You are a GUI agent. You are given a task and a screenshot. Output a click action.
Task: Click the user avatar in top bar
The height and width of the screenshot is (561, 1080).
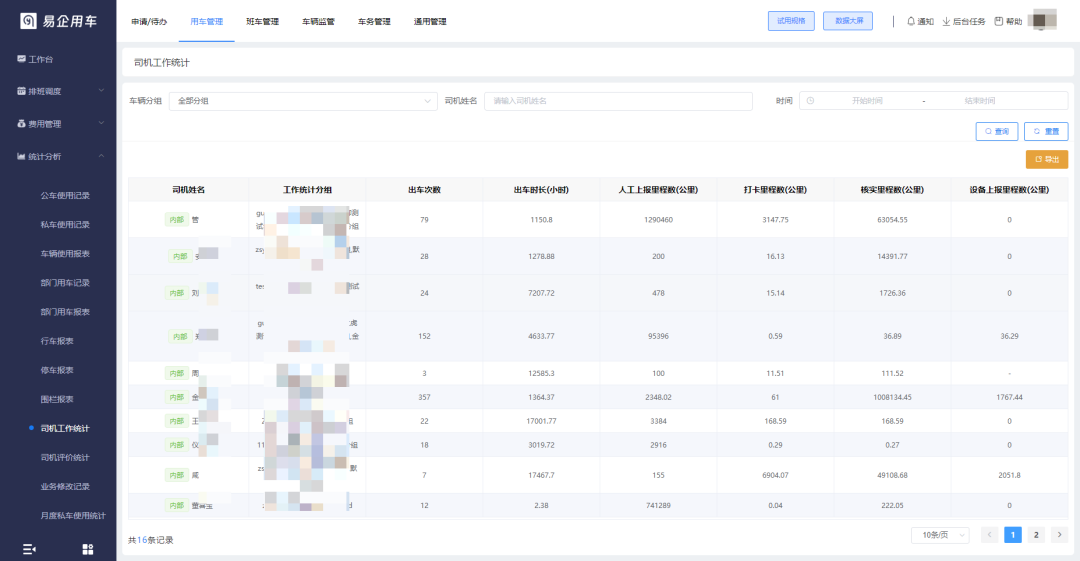point(1044,20)
